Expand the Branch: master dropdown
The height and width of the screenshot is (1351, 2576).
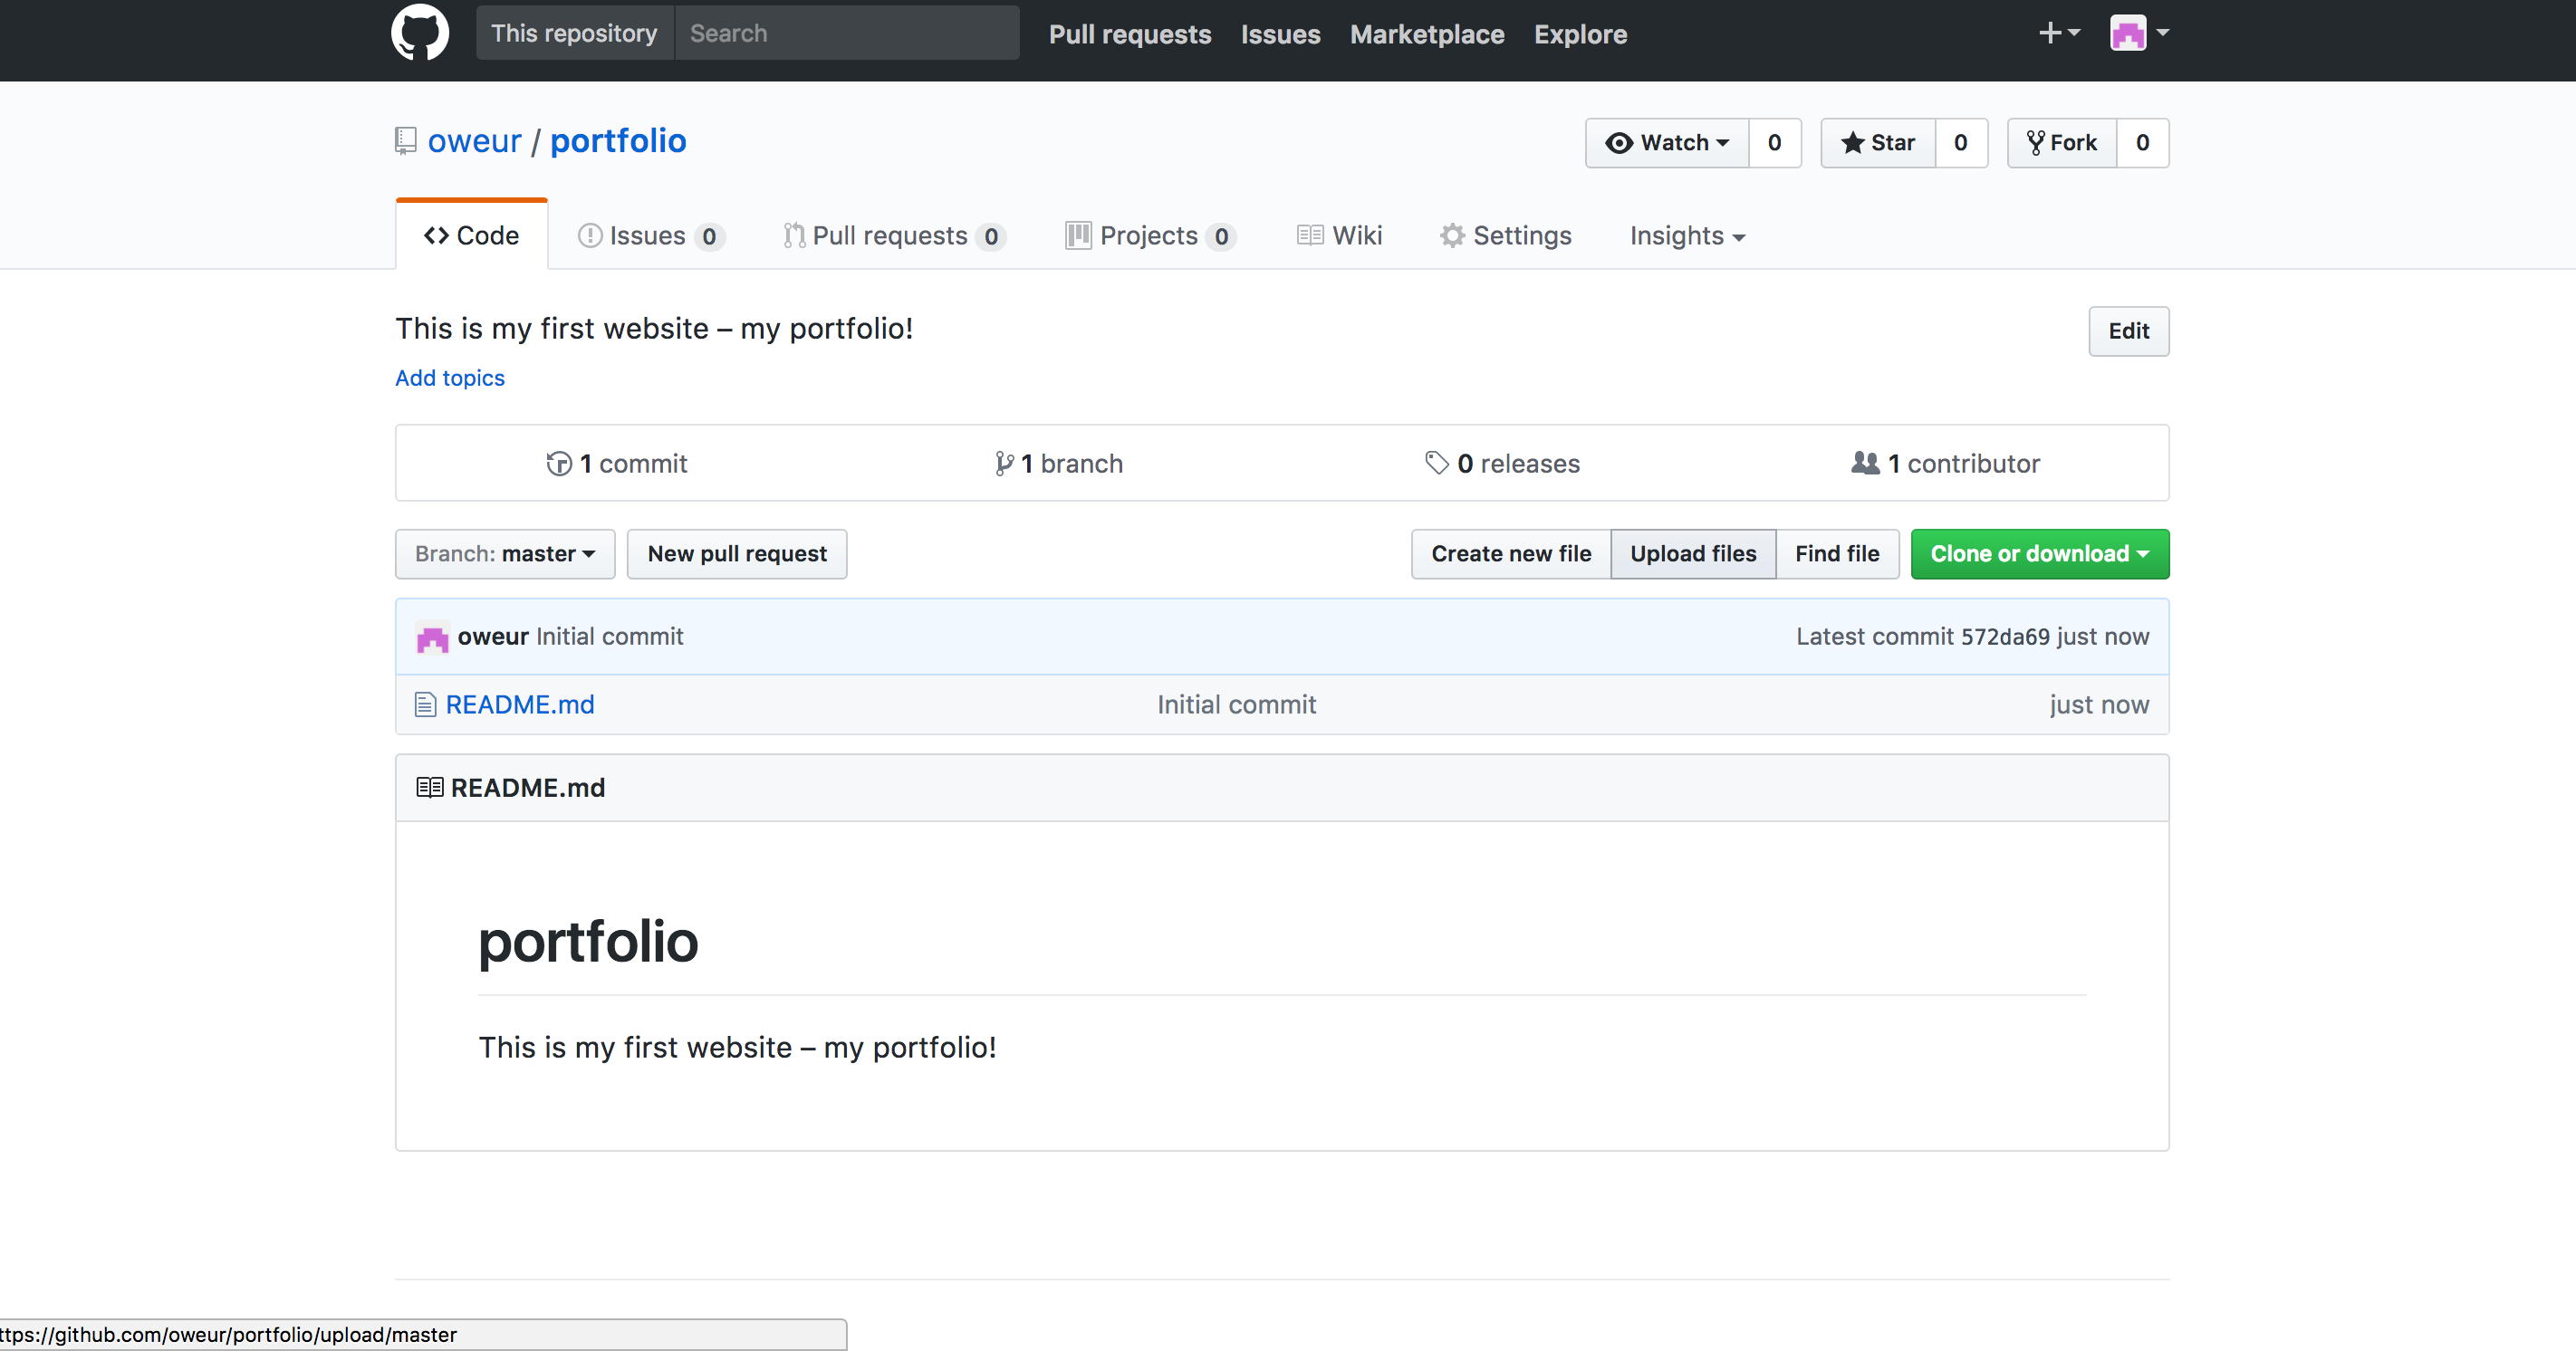[505, 554]
